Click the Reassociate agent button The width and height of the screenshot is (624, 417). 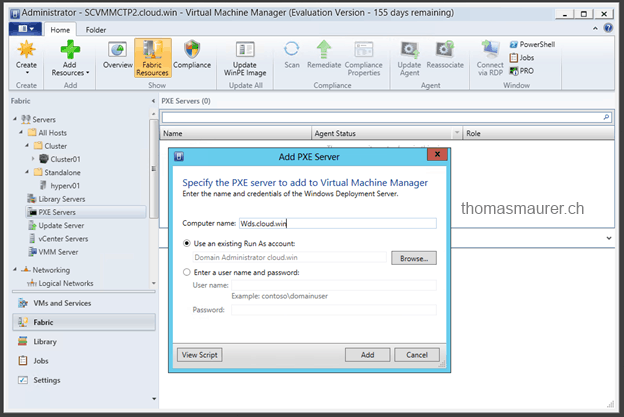(445, 55)
